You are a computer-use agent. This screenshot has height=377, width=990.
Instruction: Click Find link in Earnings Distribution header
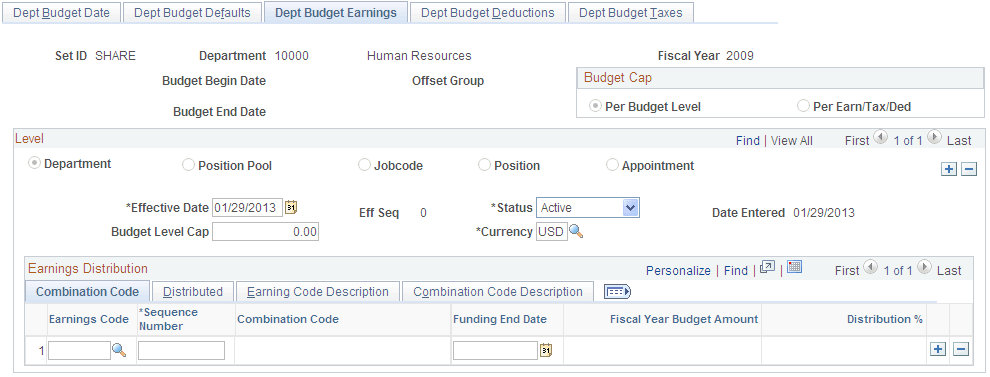pyautogui.click(x=736, y=270)
